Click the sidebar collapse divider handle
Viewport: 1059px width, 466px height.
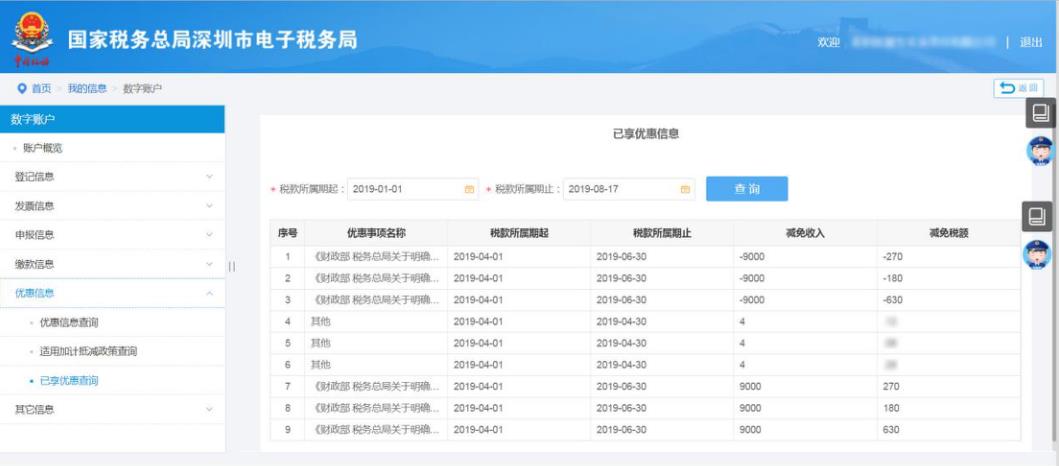click(232, 265)
